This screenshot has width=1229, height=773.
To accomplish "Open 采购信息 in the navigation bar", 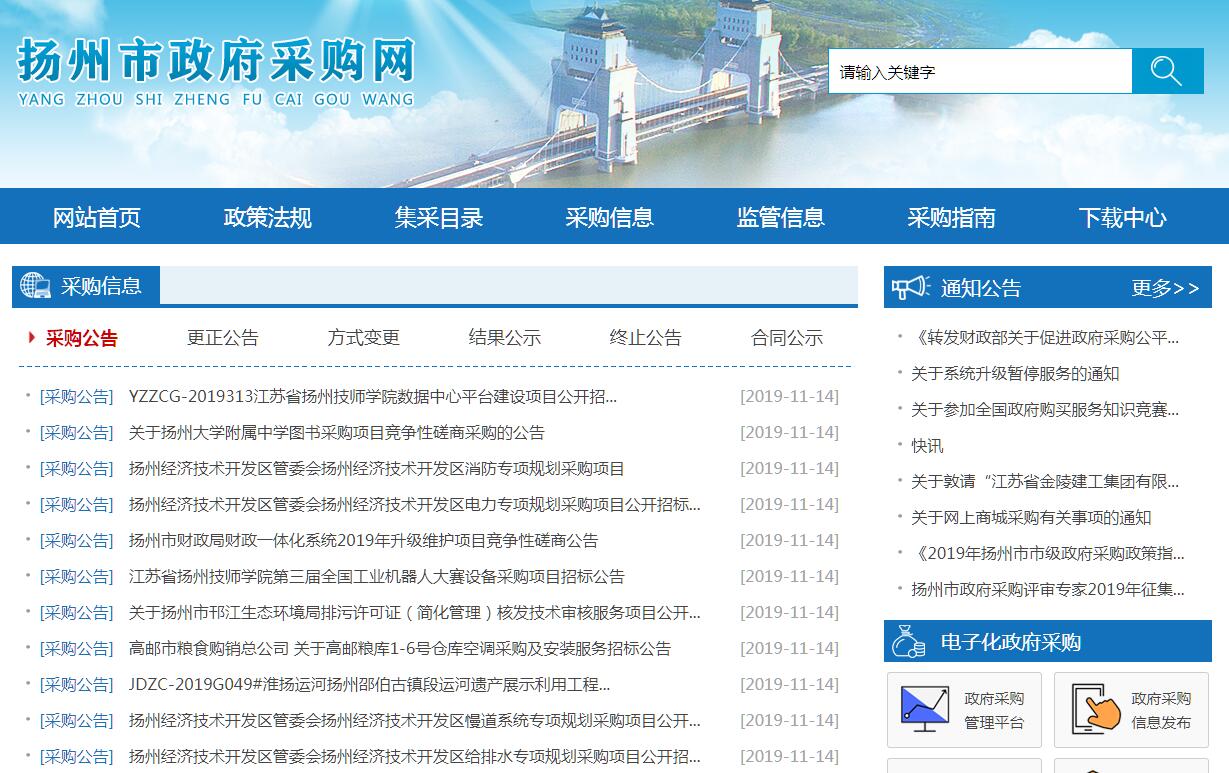I will 609,217.
